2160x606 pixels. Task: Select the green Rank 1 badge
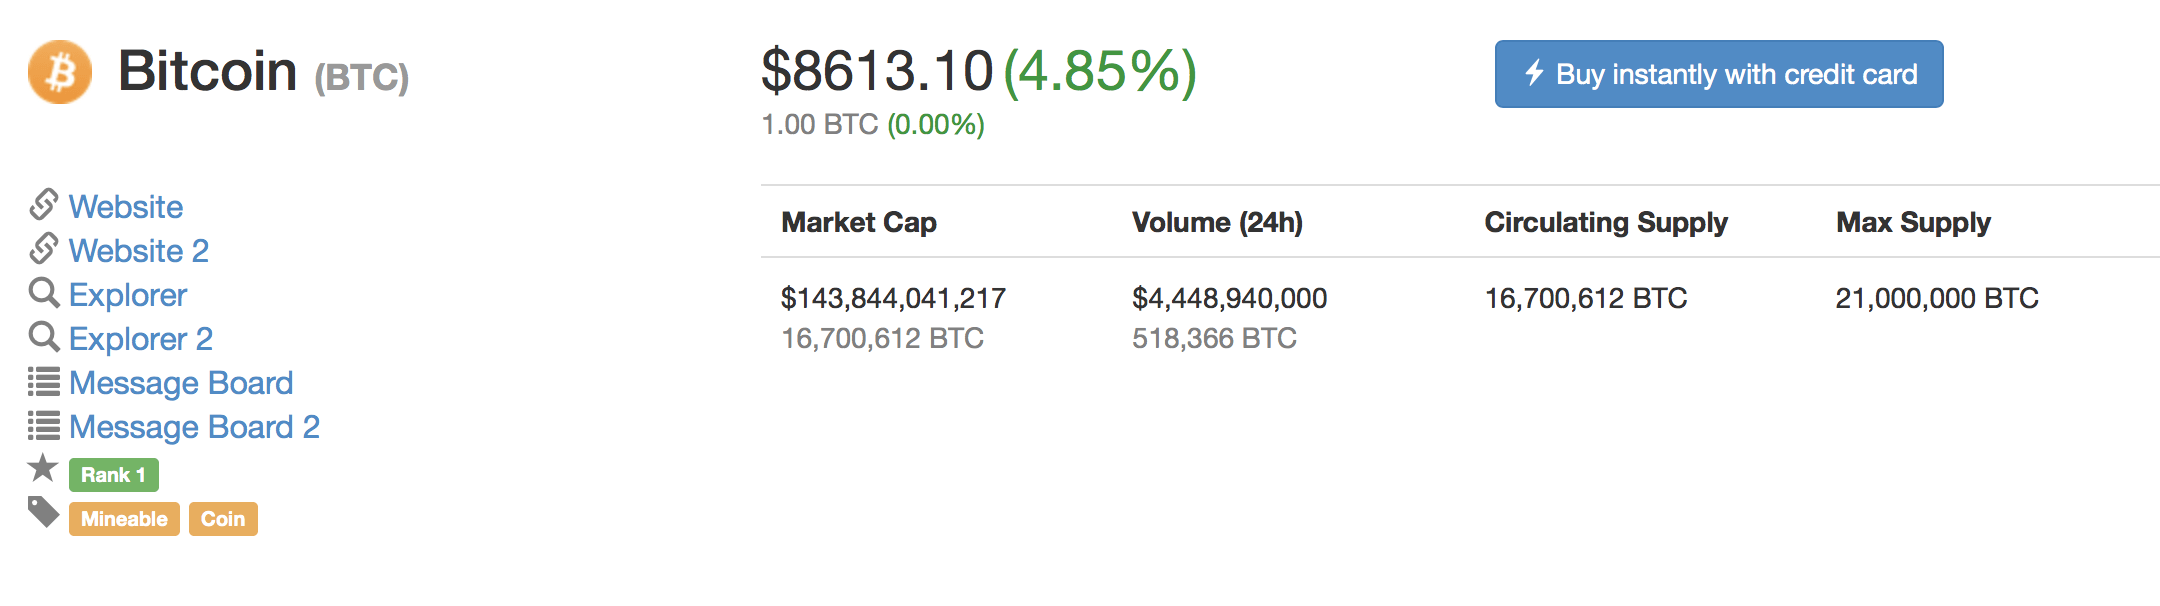tap(114, 475)
